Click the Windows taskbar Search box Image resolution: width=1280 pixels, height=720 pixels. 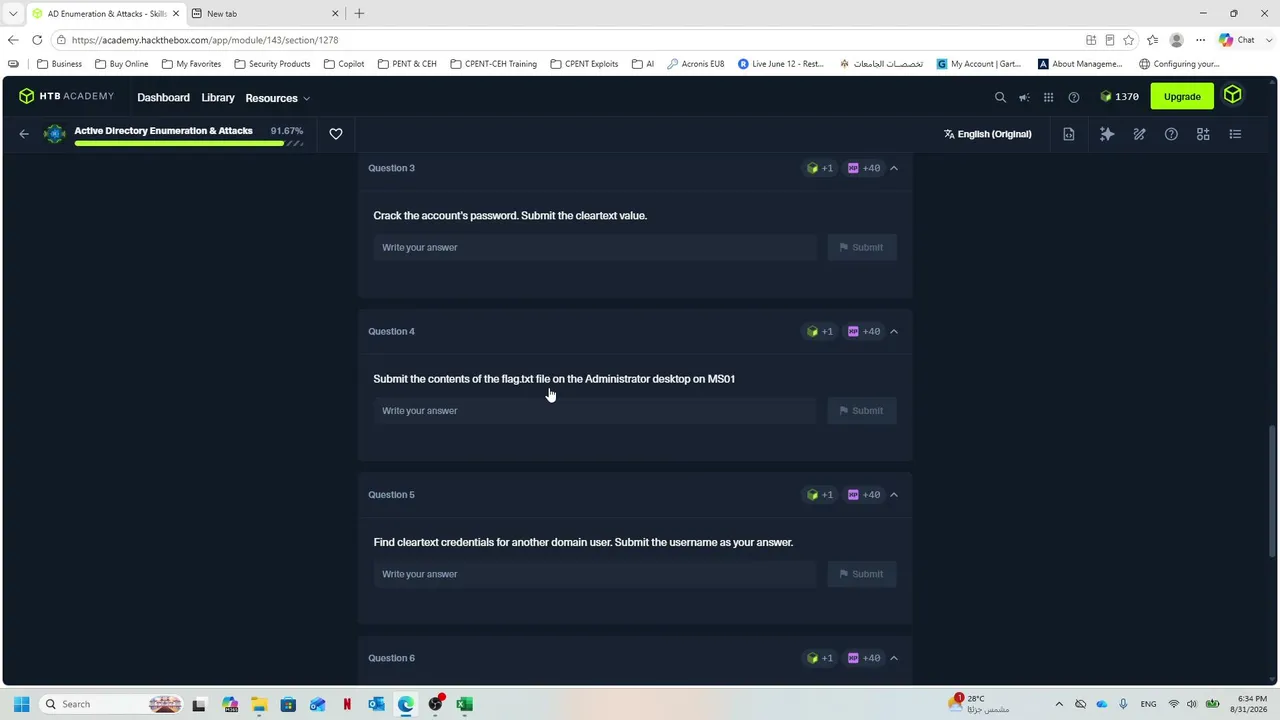click(110, 704)
